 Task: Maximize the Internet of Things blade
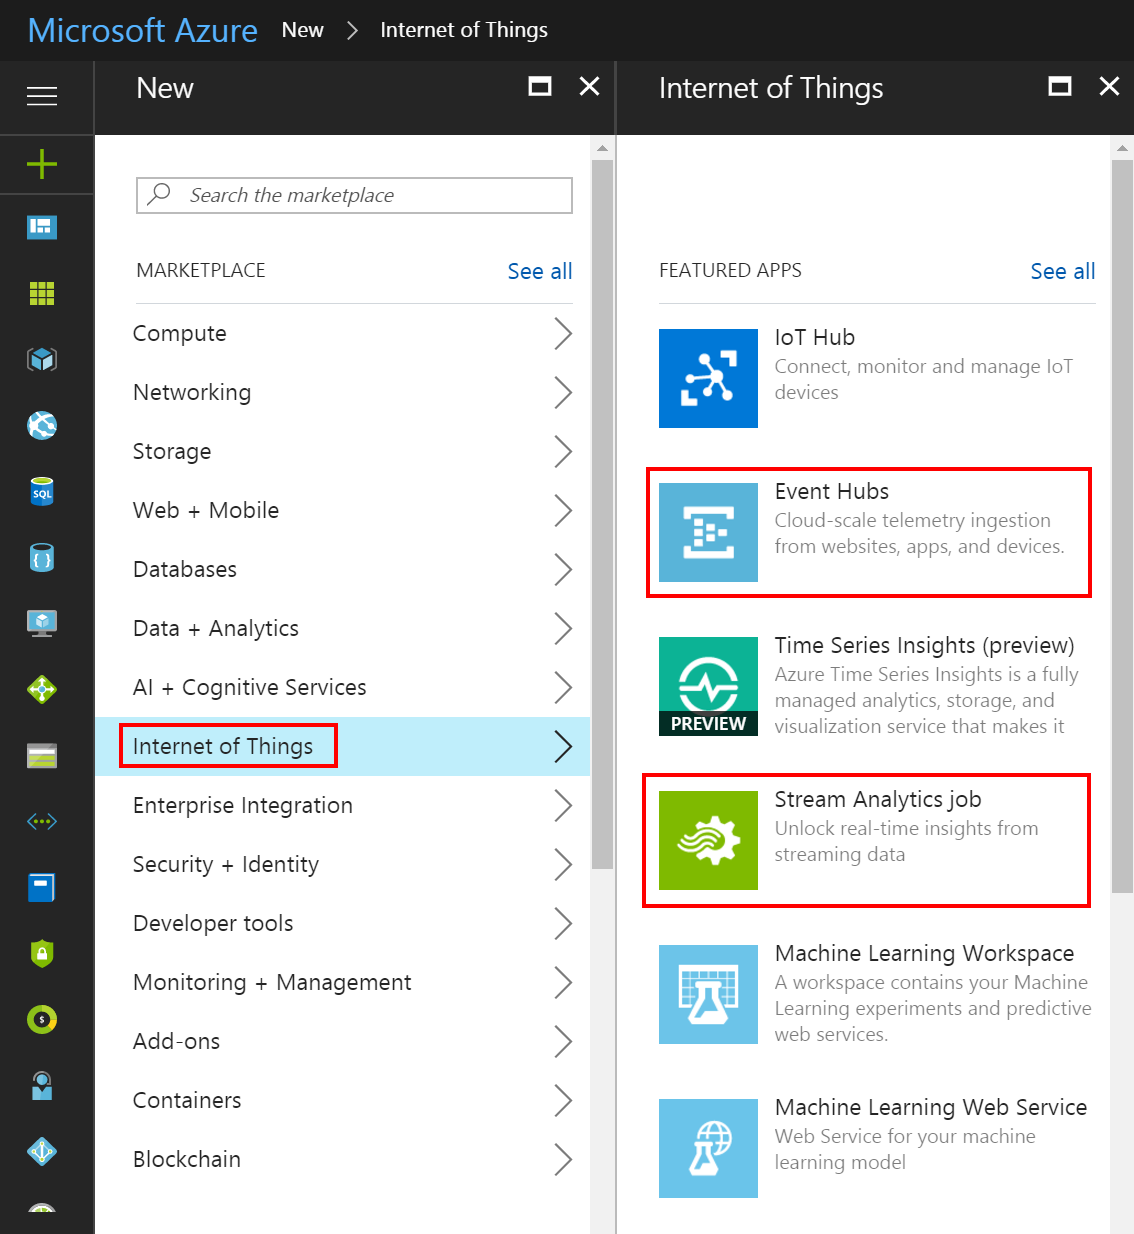1060,86
